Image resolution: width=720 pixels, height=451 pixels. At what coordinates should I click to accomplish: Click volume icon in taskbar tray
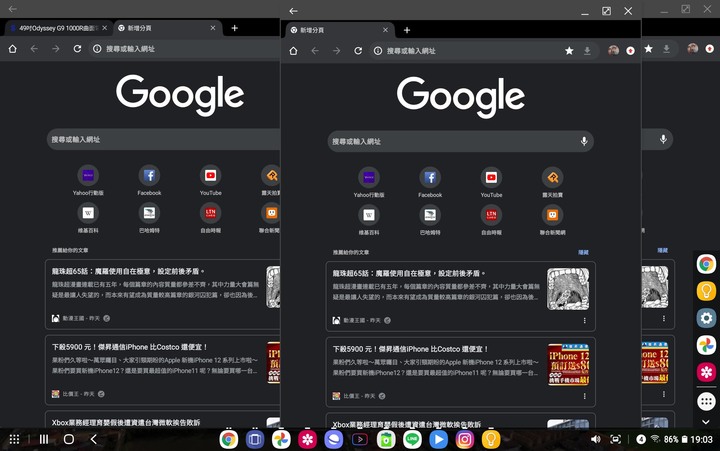coord(596,439)
